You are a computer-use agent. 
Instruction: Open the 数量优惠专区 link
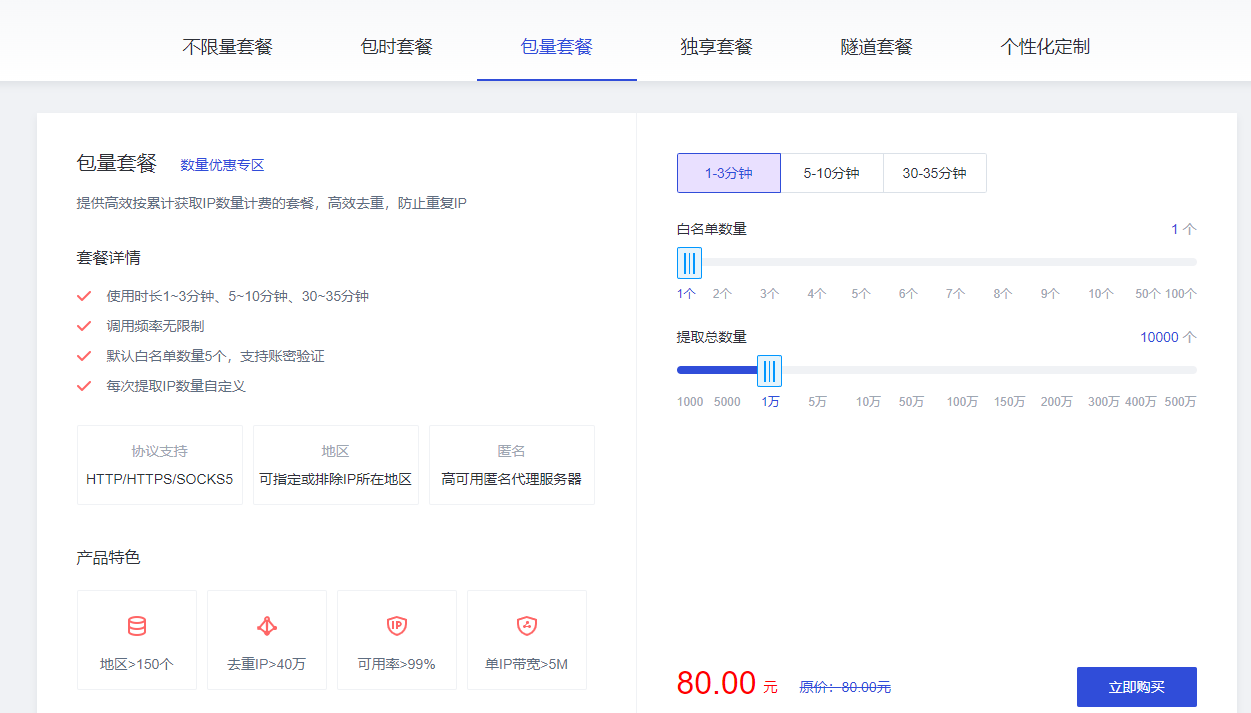point(222,165)
